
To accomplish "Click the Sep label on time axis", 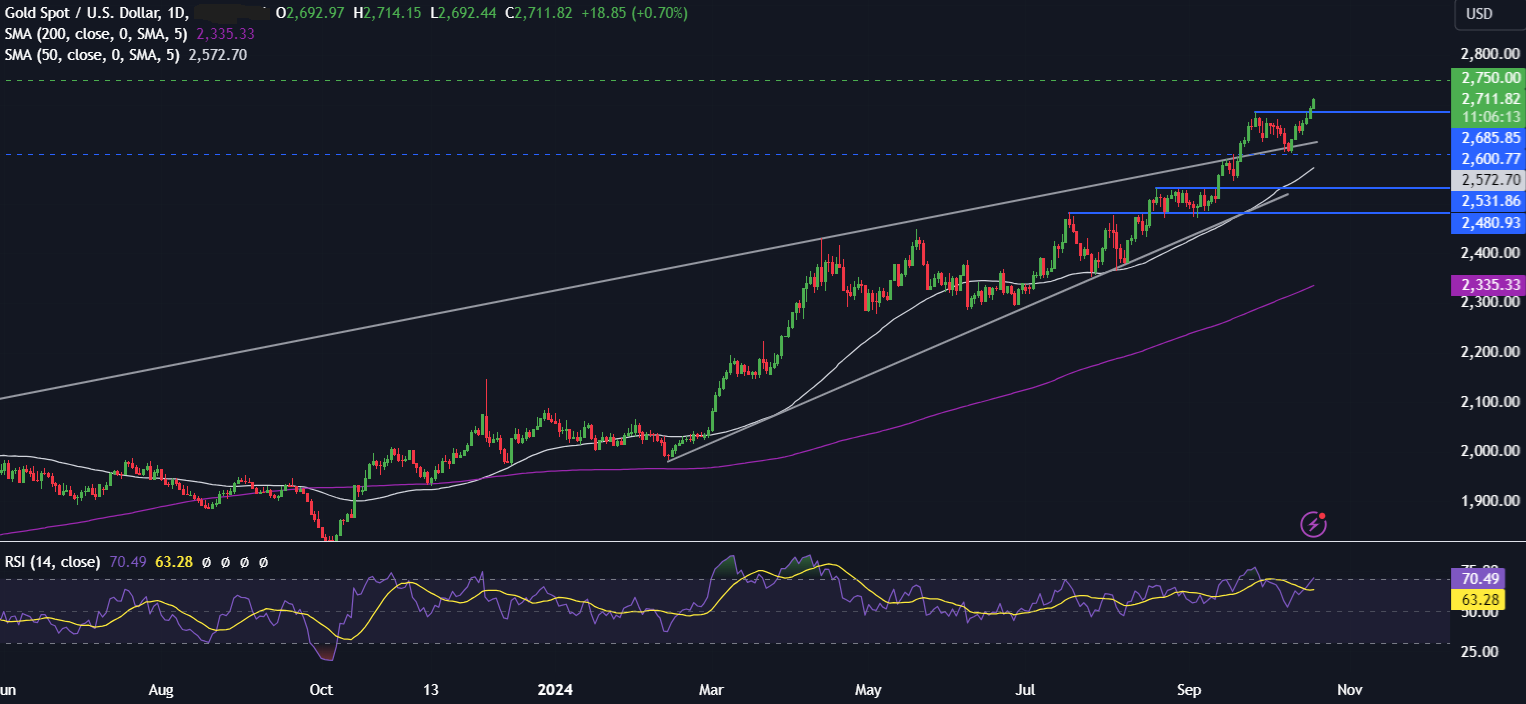I will point(1189,690).
